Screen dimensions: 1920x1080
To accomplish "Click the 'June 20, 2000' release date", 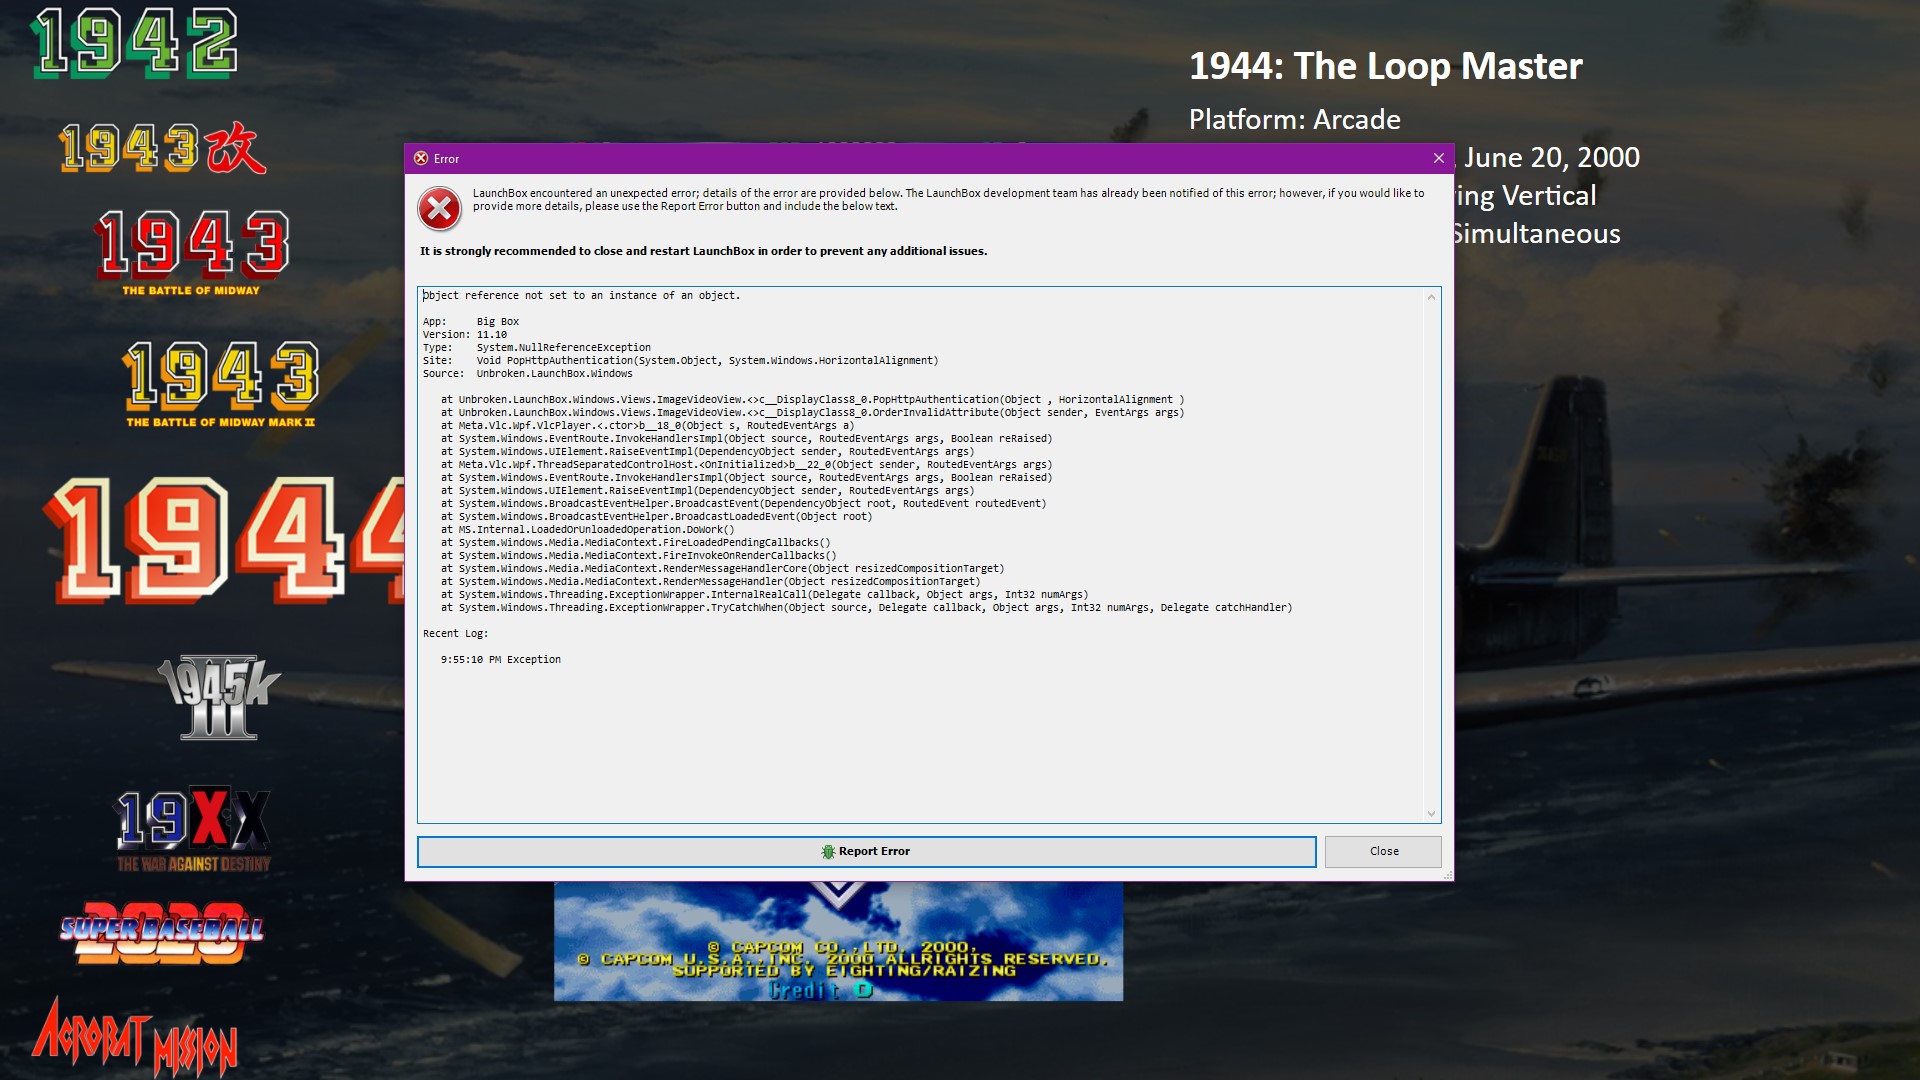I will [x=1552, y=157].
